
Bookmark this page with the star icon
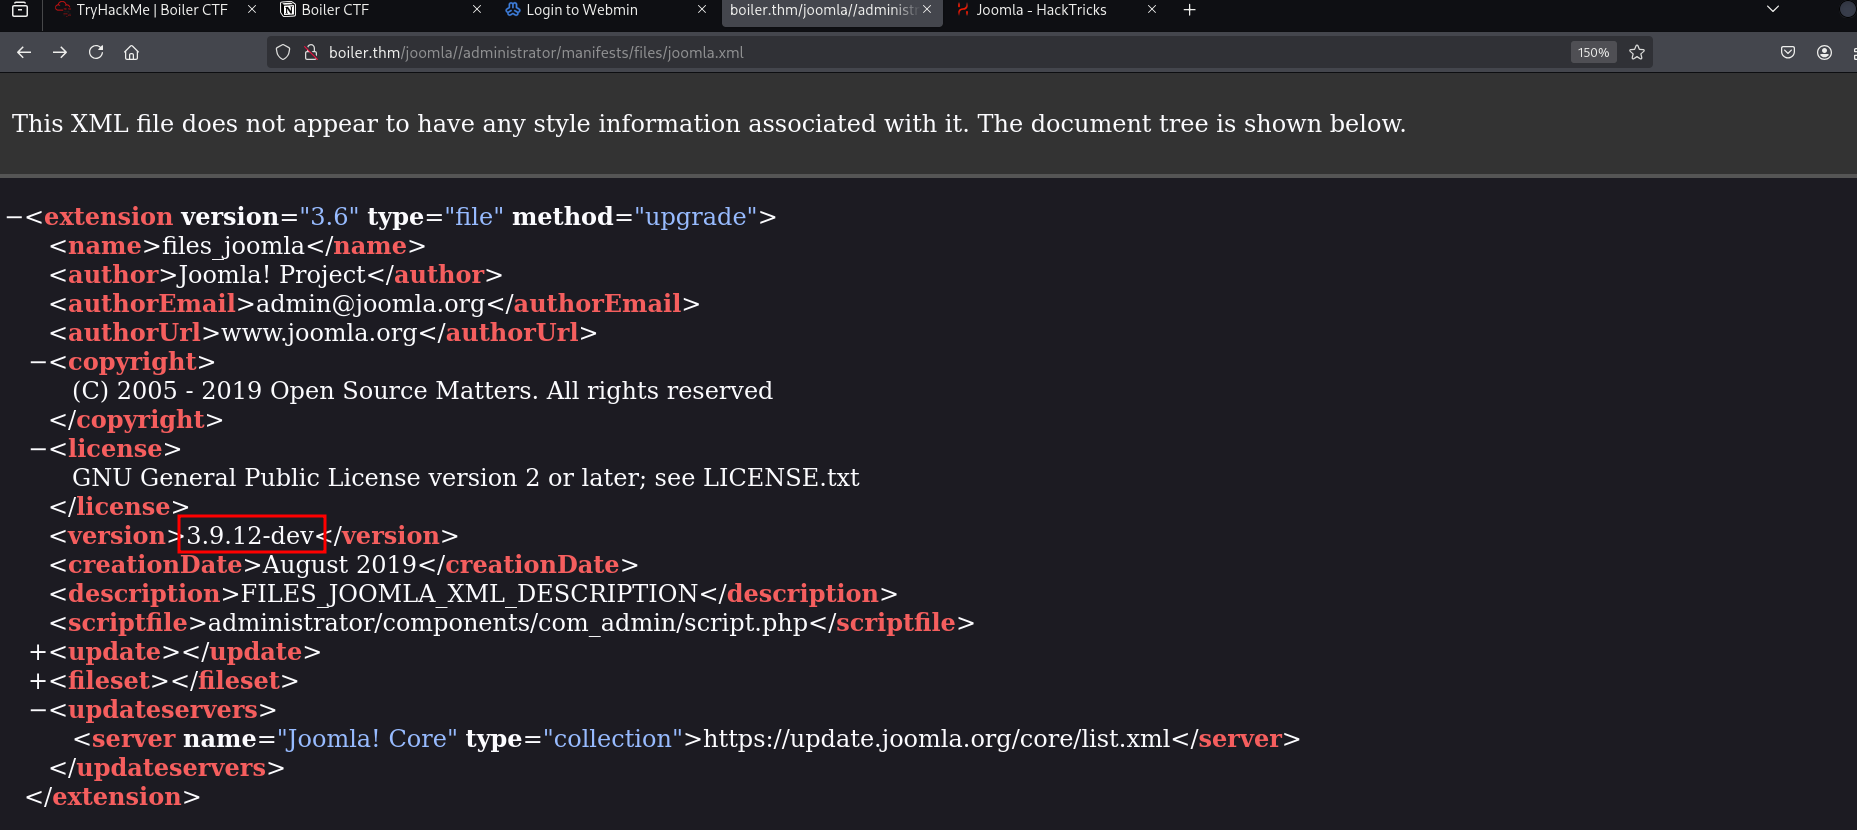coord(1637,52)
